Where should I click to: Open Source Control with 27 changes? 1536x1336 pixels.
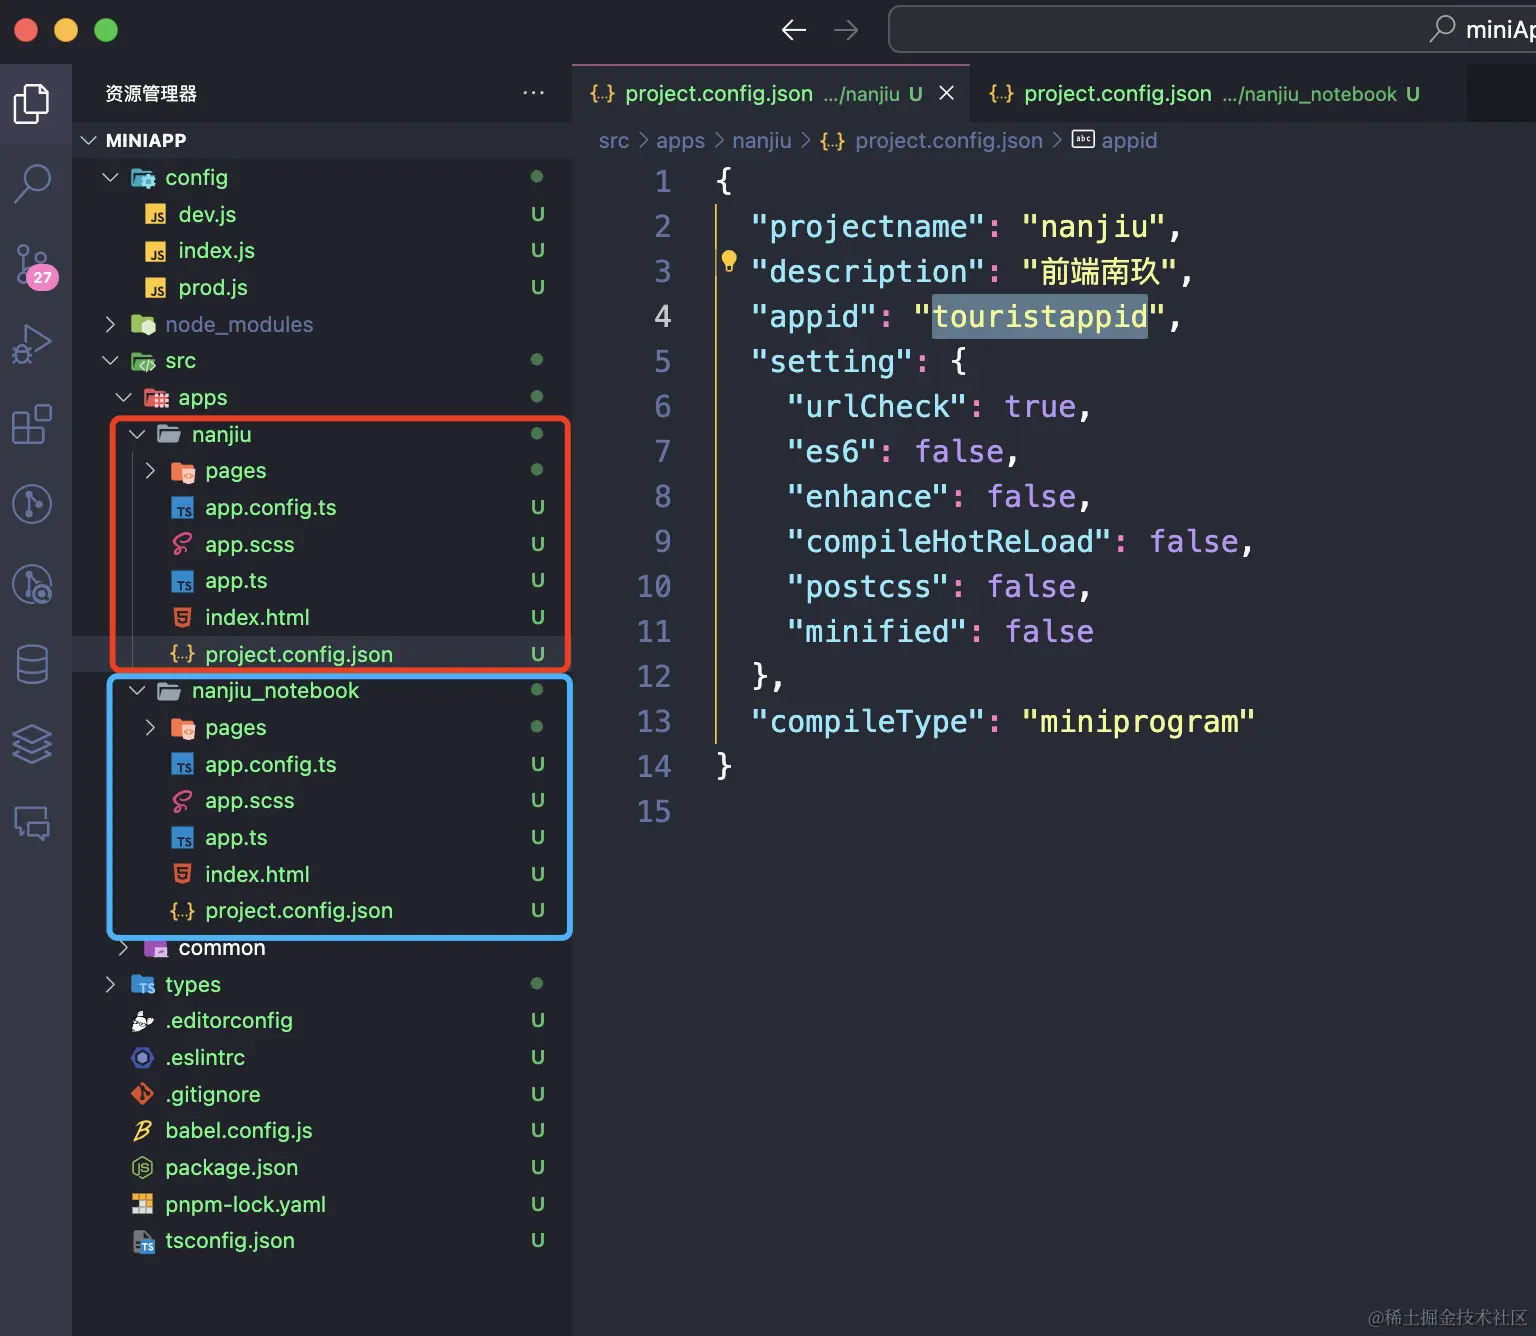pyautogui.click(x=34, y=264)
